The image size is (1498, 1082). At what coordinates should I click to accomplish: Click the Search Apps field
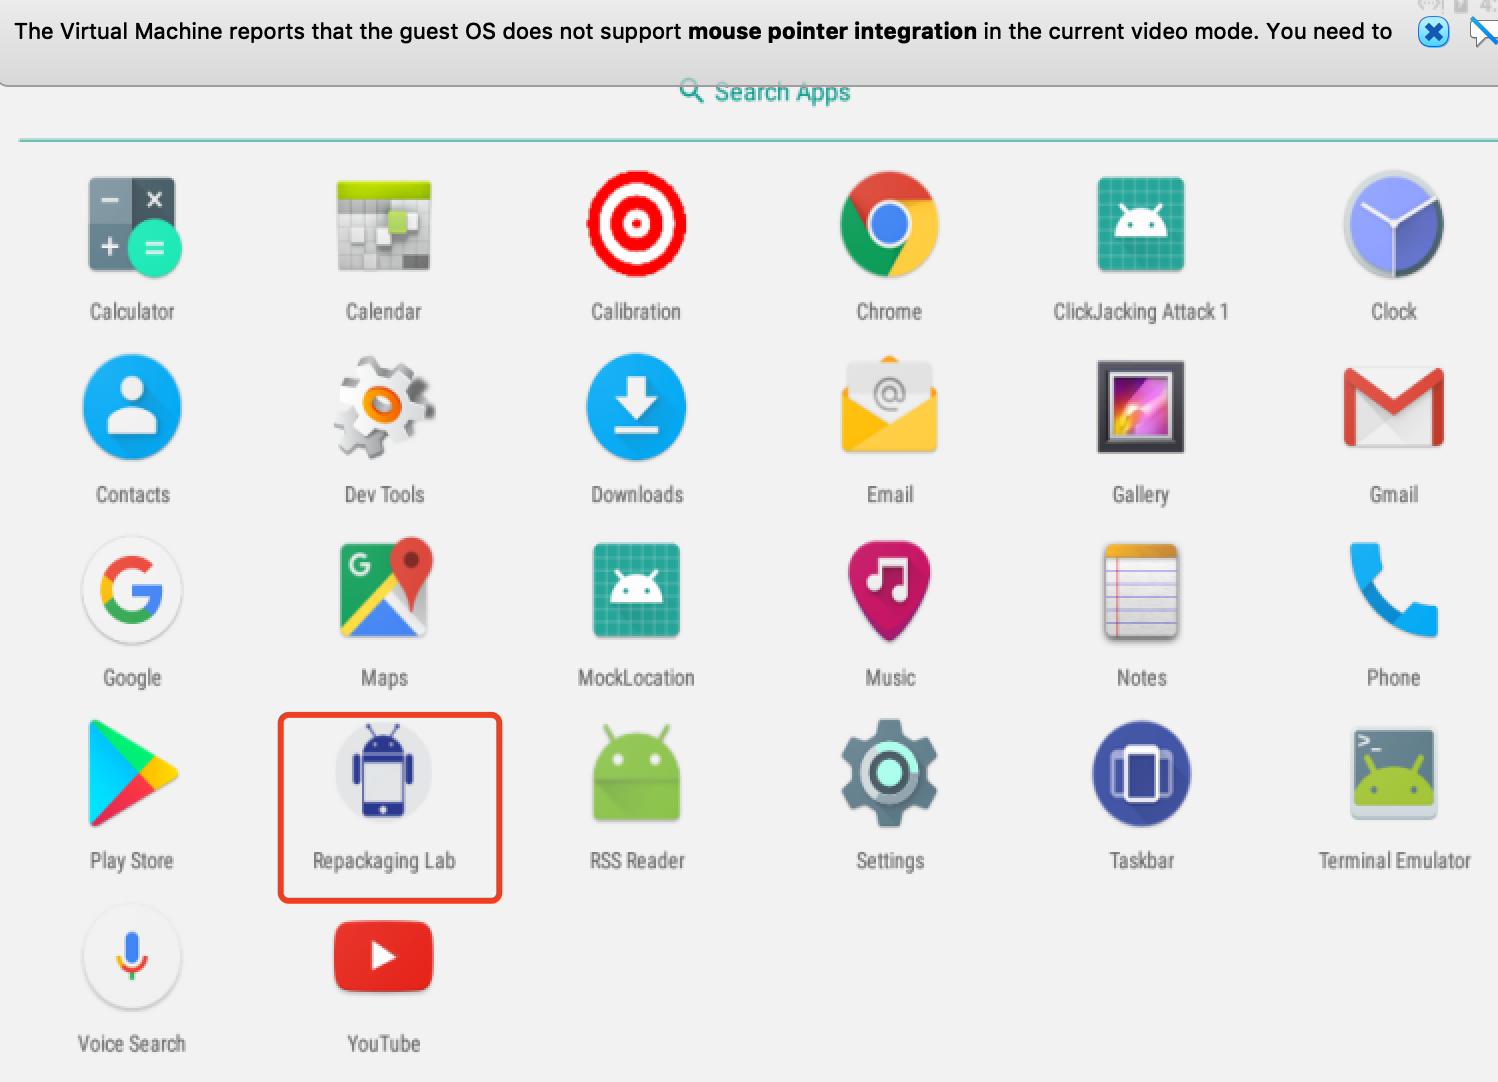[x=765, y=92]
